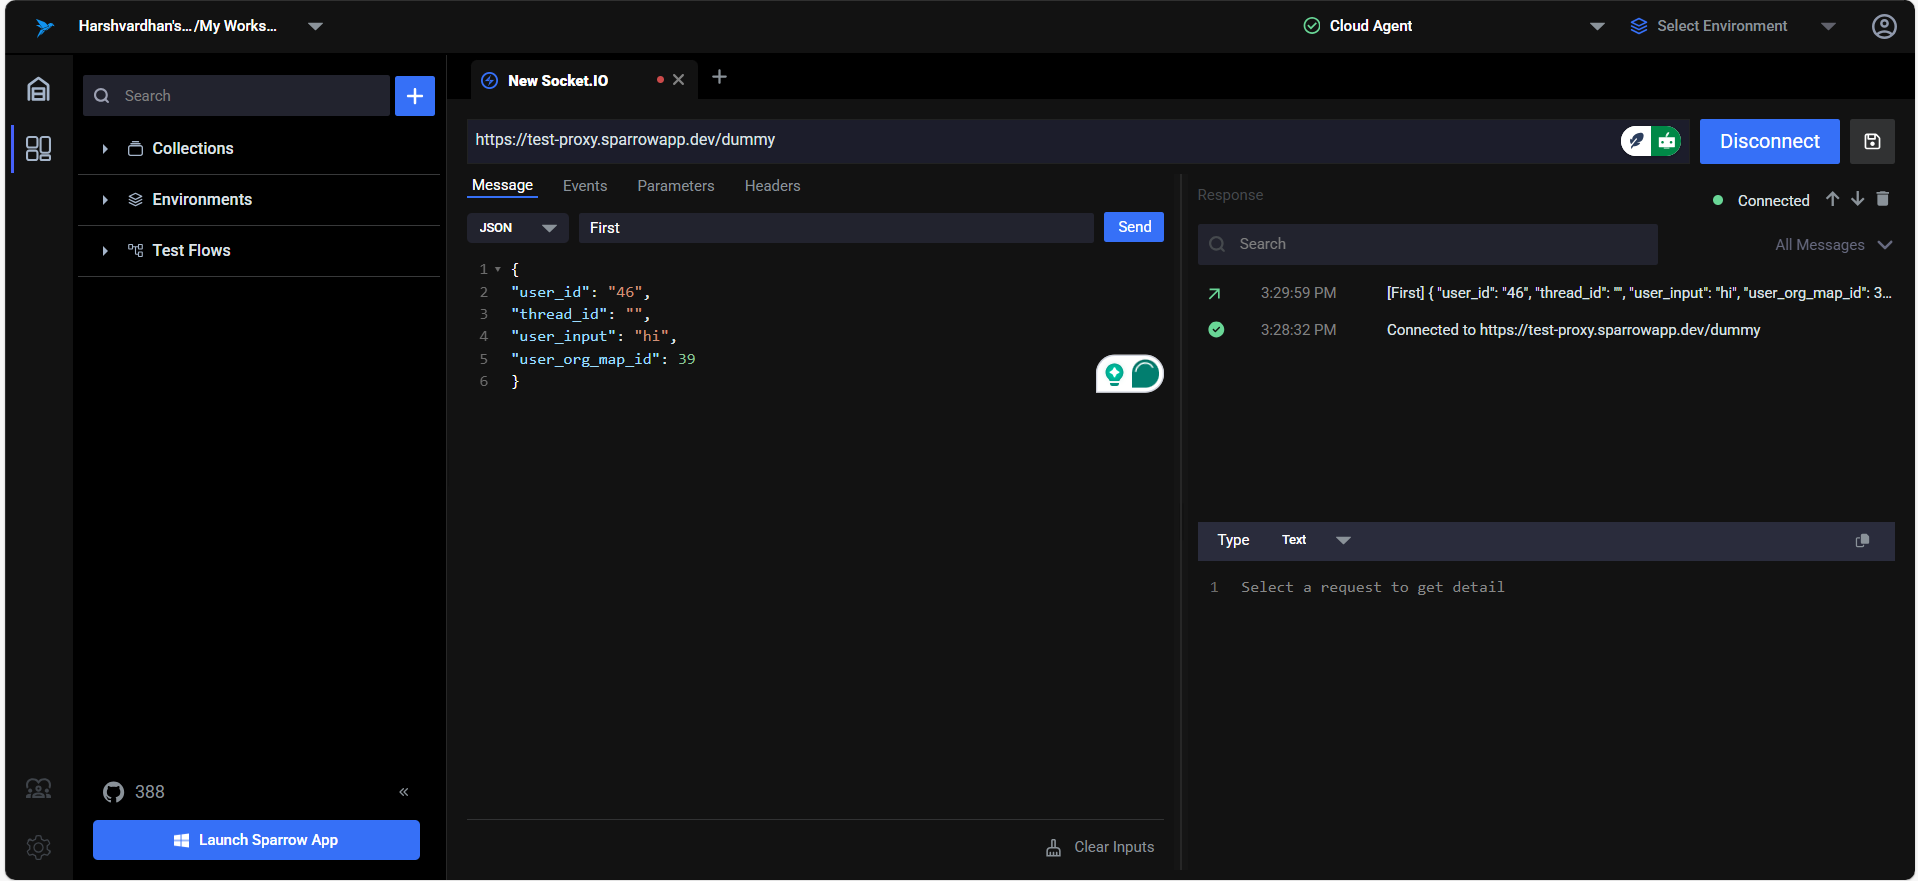Open the Settings gear icon
The width and height of the screenshot is (1918, 881).
[38, 847]
